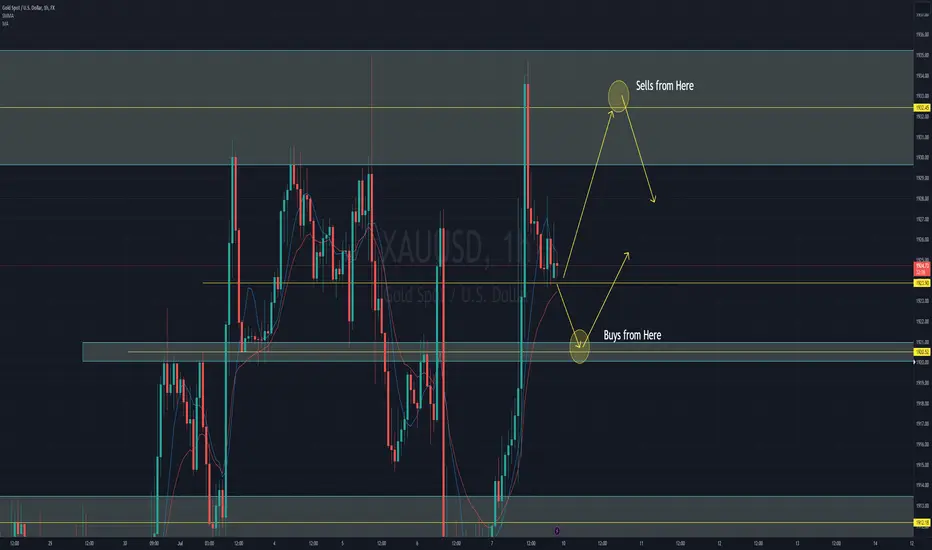Click the small purple event marker above the time axis

(x=557, y=531)
